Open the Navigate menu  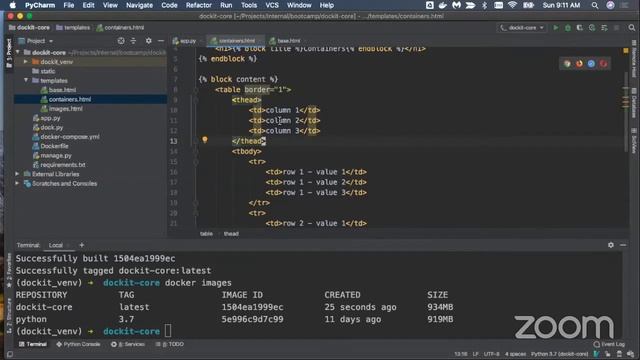[x=139, y=5]
